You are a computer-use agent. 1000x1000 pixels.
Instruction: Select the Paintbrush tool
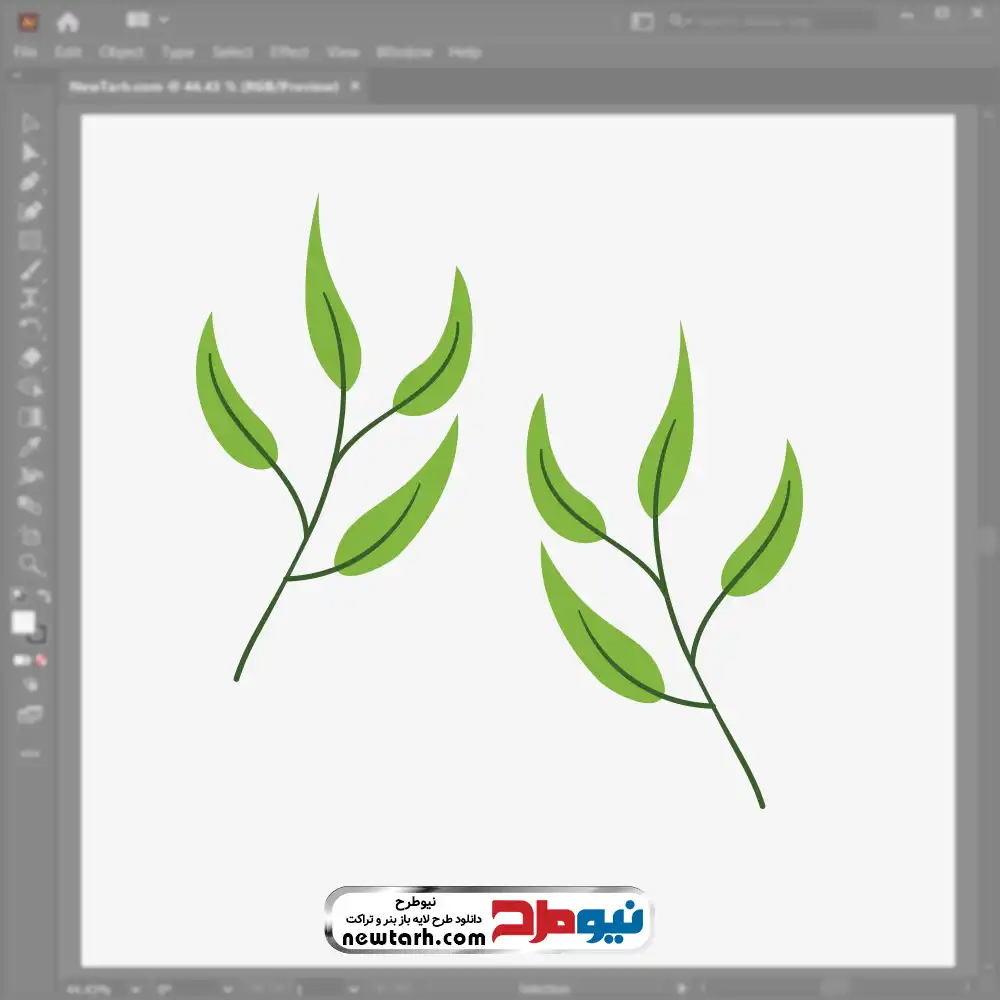coord(30,269)
